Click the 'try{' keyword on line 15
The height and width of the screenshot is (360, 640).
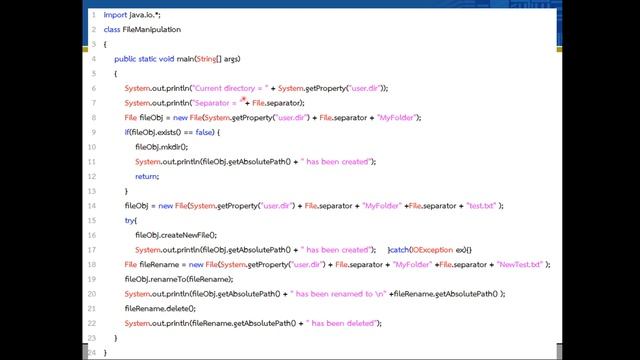pos(131,220)
